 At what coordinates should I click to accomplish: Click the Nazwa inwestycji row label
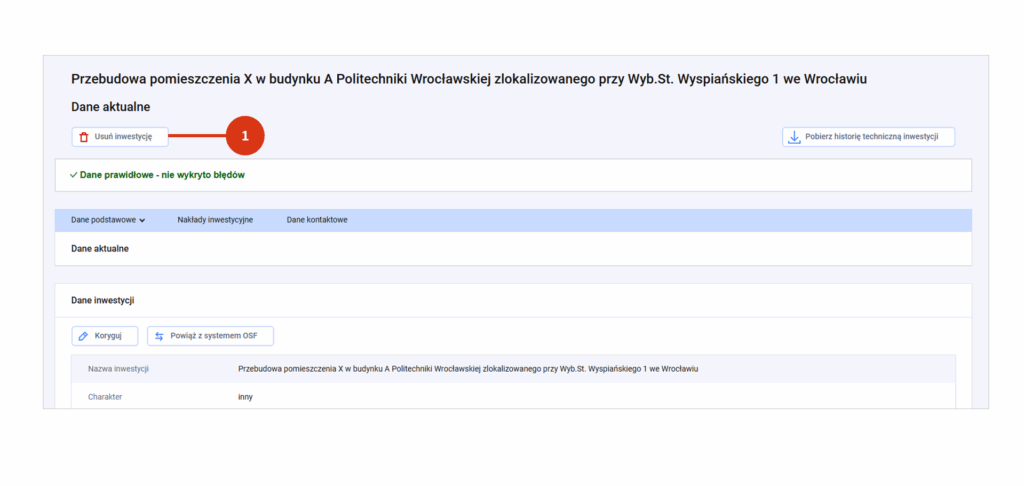pos(118,369)
